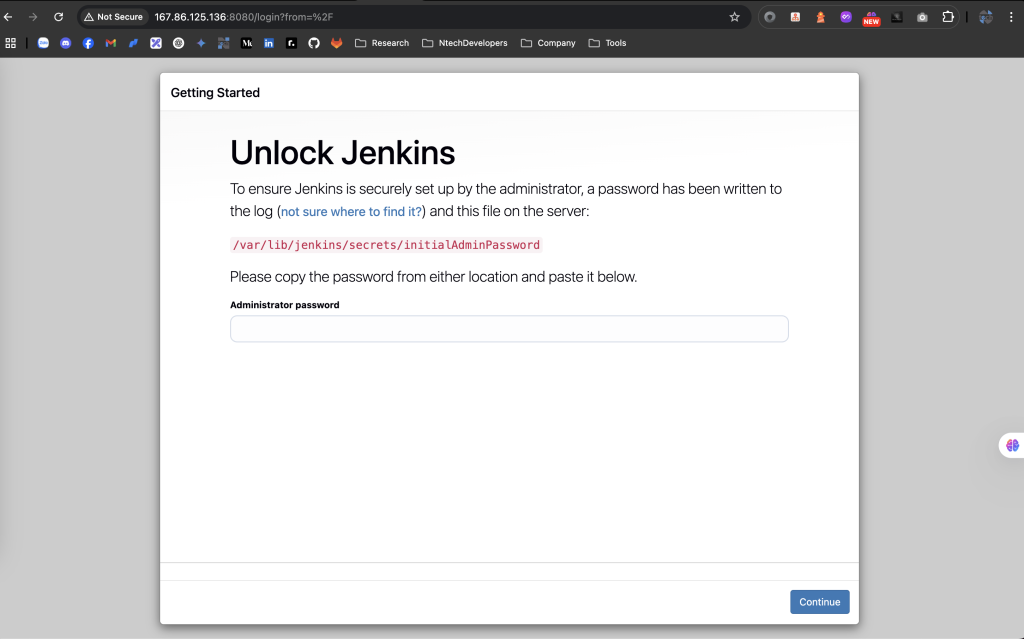
Task: Open the blue-gray blocks bookmark
Action: [x=223, y=43]
